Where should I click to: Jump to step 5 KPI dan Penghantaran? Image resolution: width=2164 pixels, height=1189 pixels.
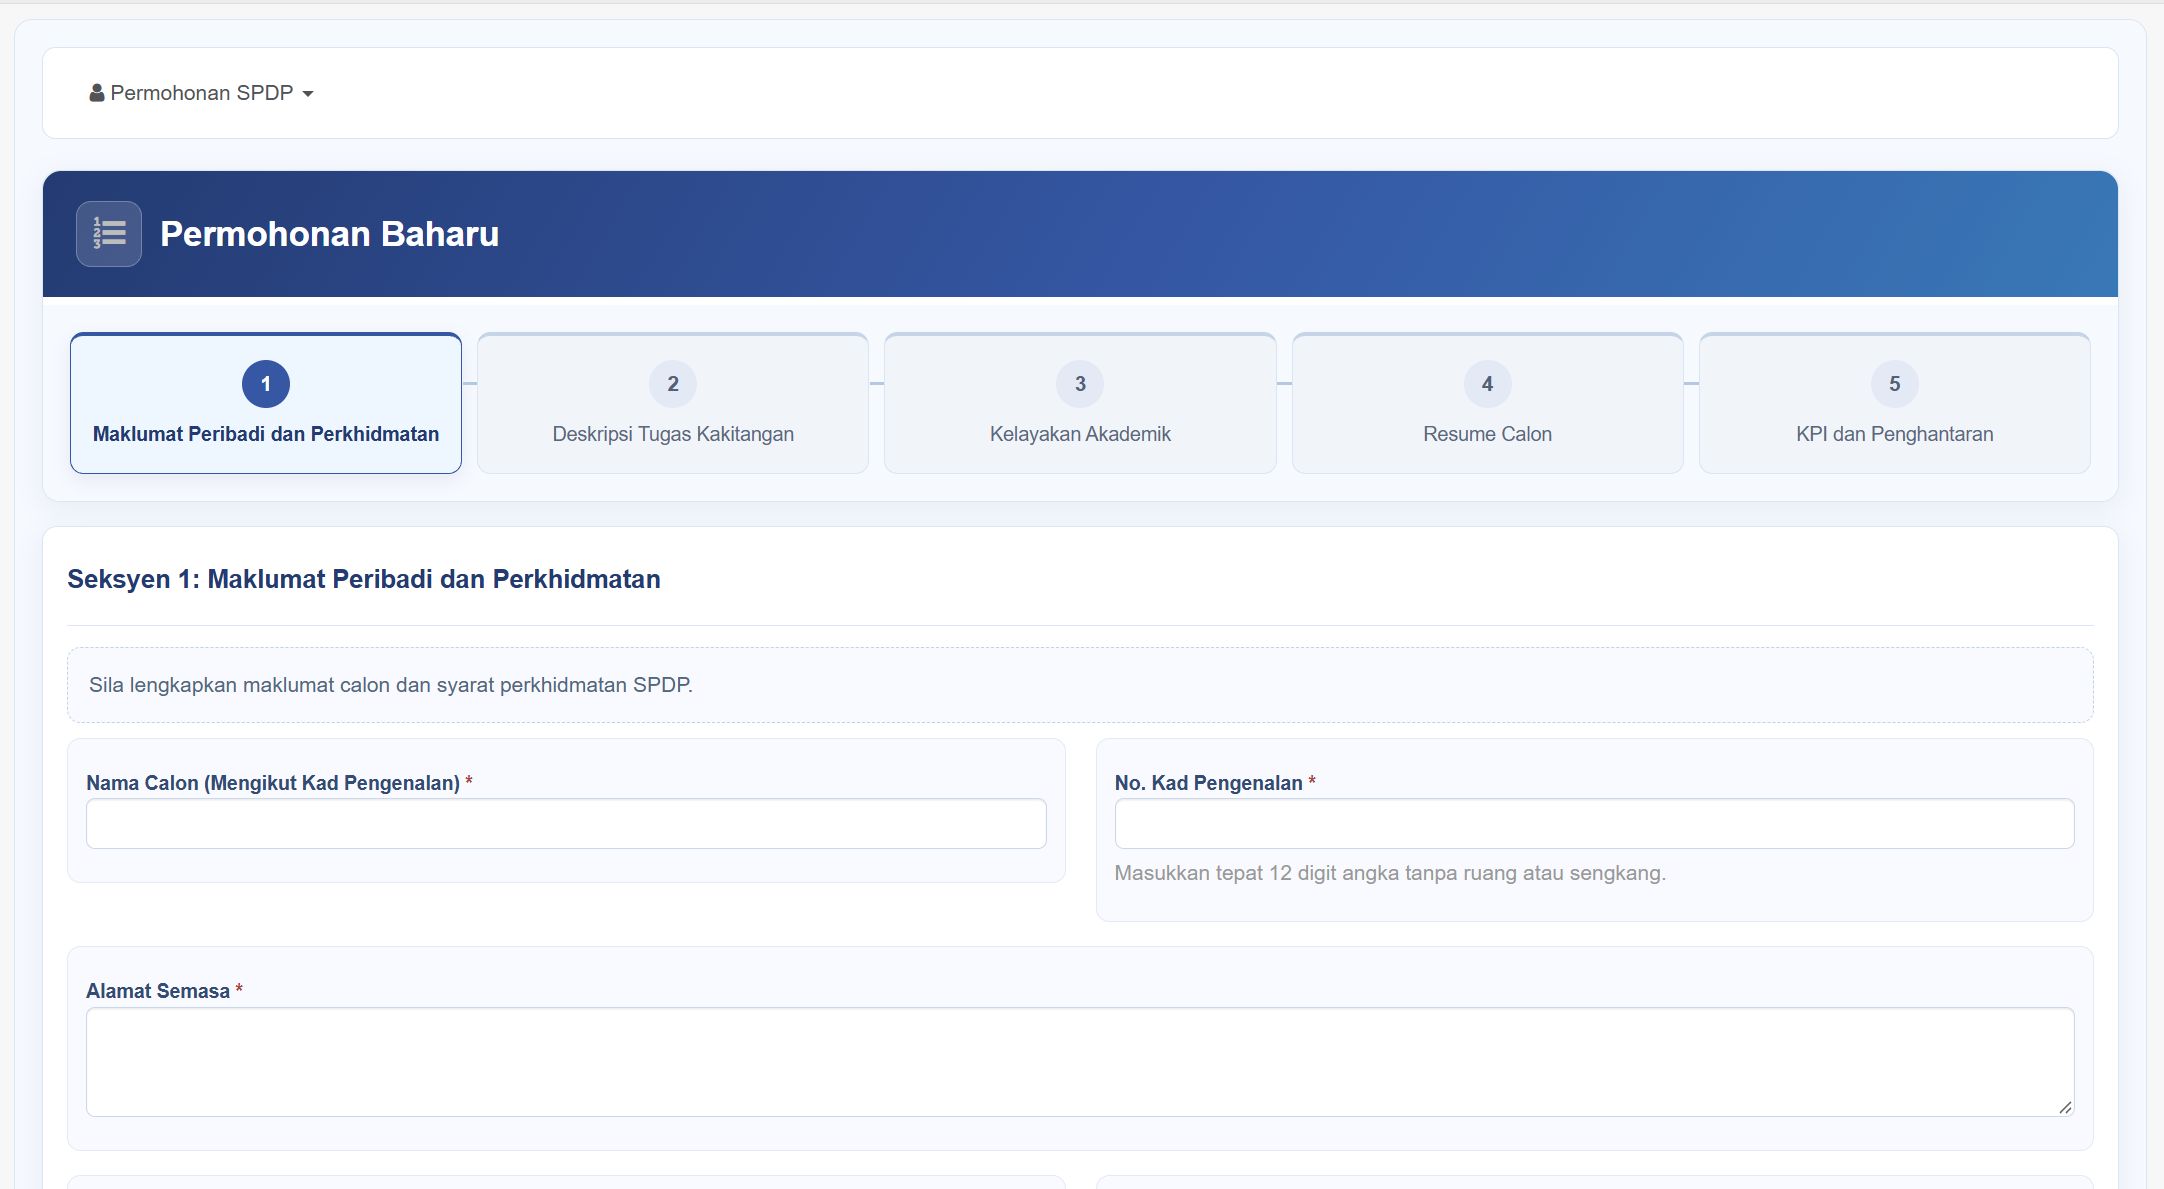pos(1895,403)
